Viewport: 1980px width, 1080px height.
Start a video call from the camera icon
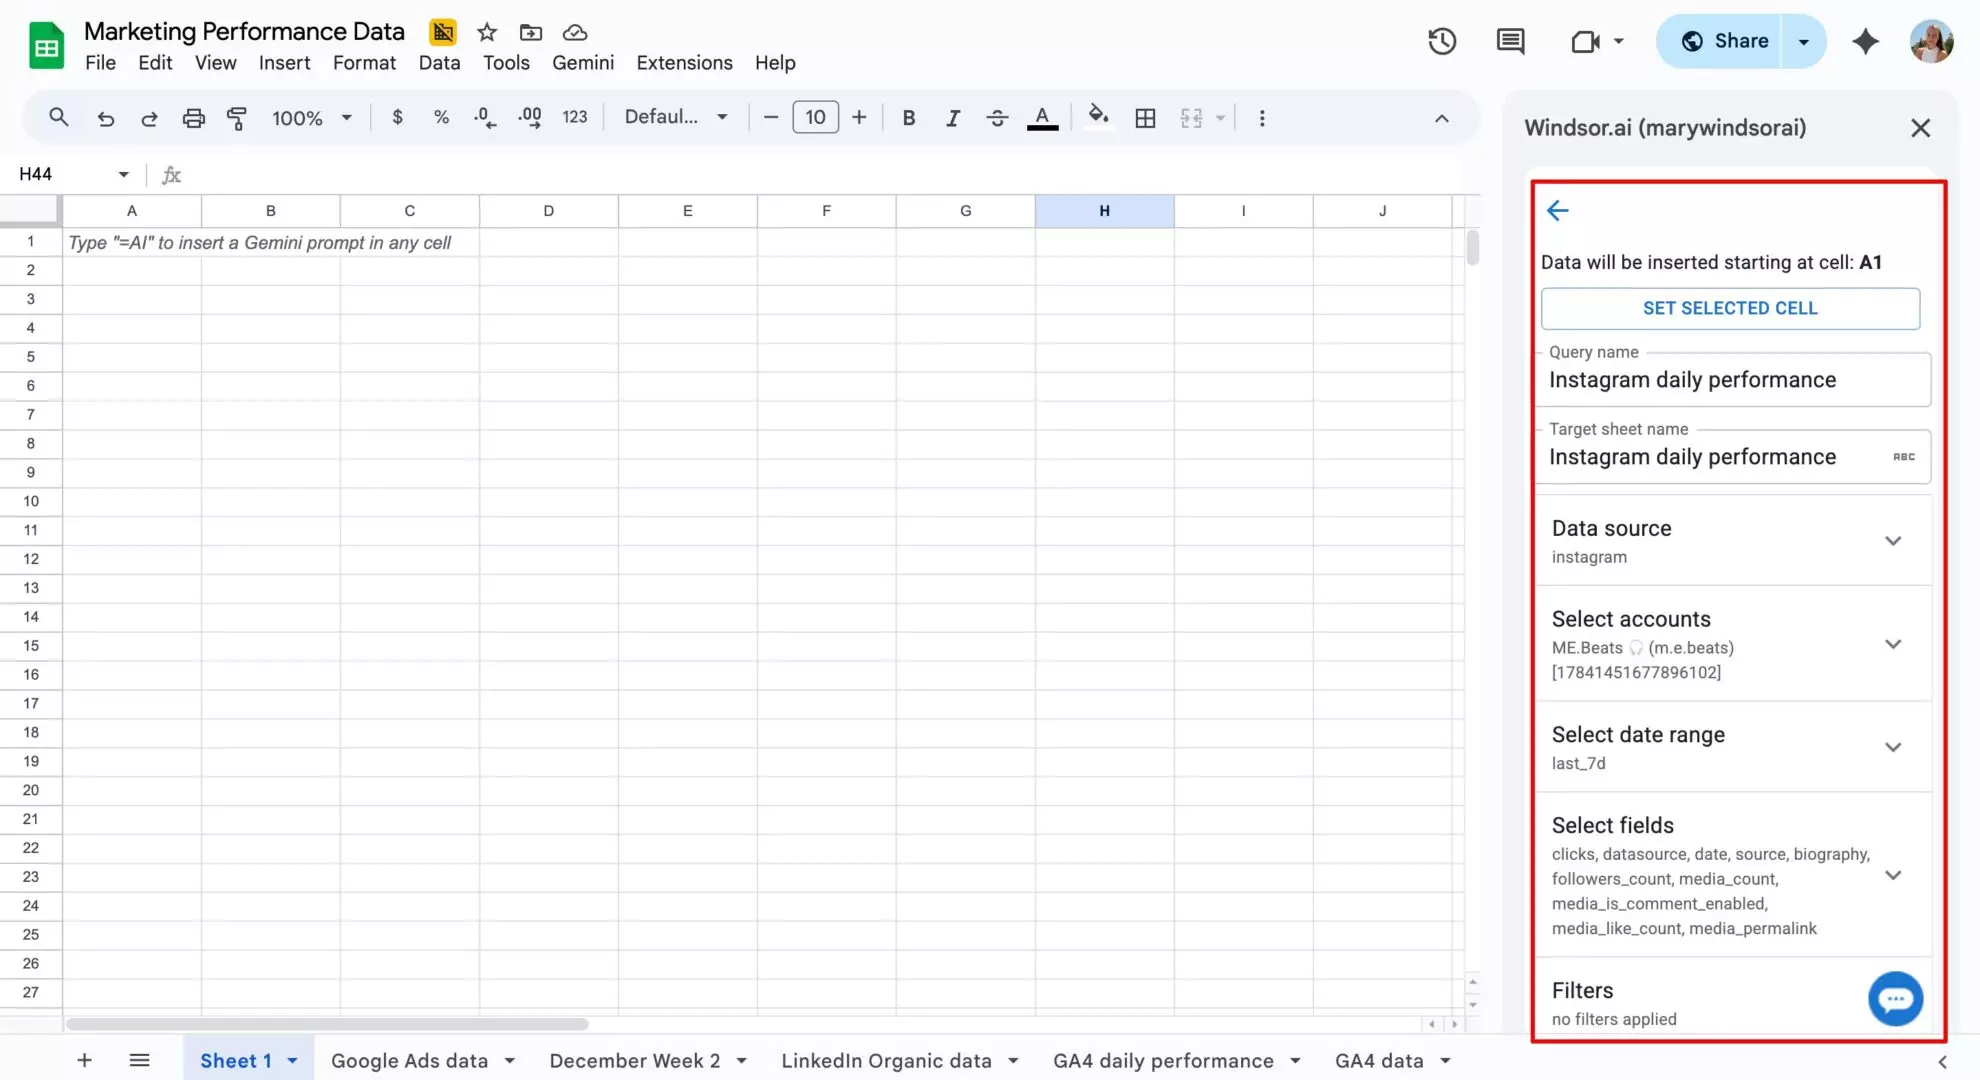[x=1585, y=41]
